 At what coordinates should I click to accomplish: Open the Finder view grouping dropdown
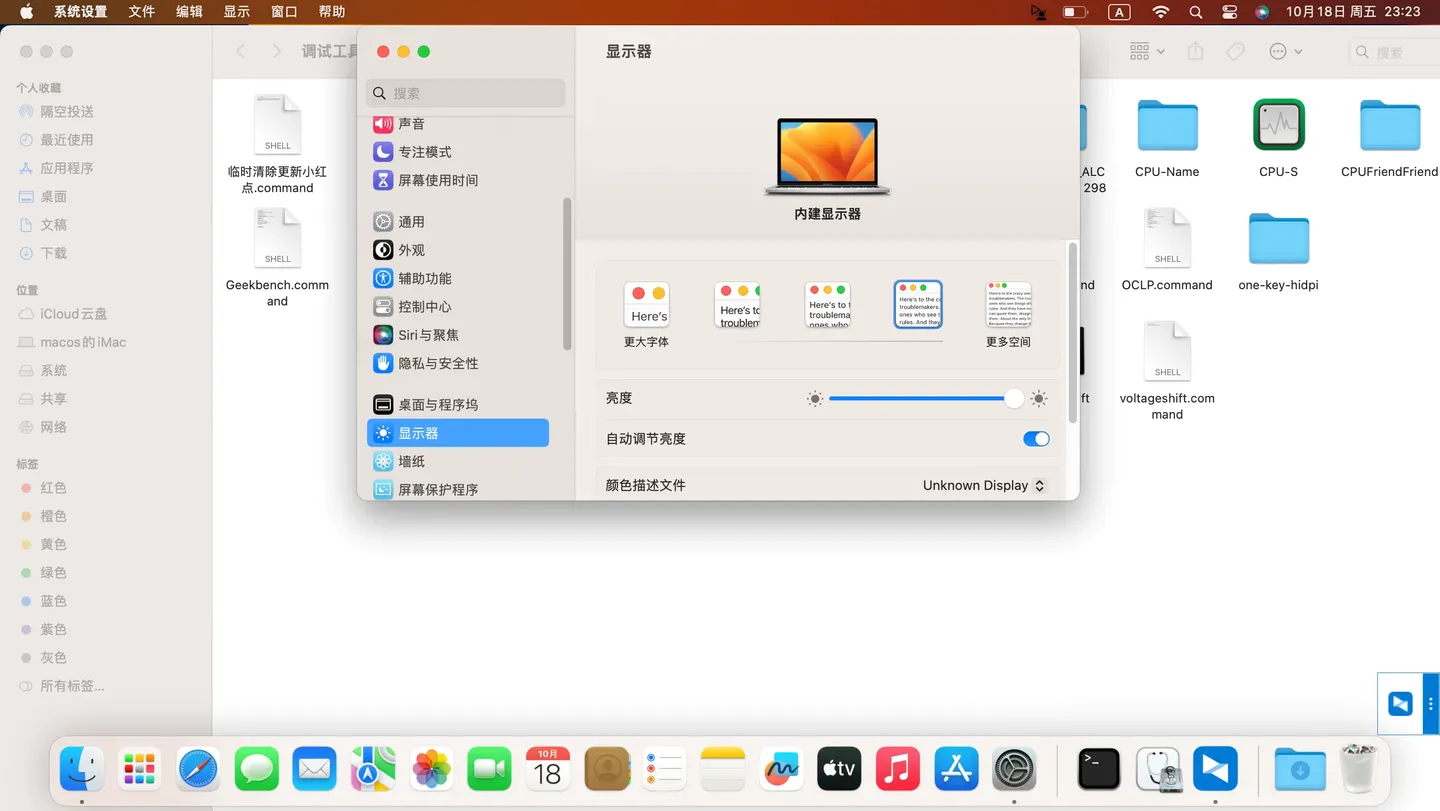1144,51
